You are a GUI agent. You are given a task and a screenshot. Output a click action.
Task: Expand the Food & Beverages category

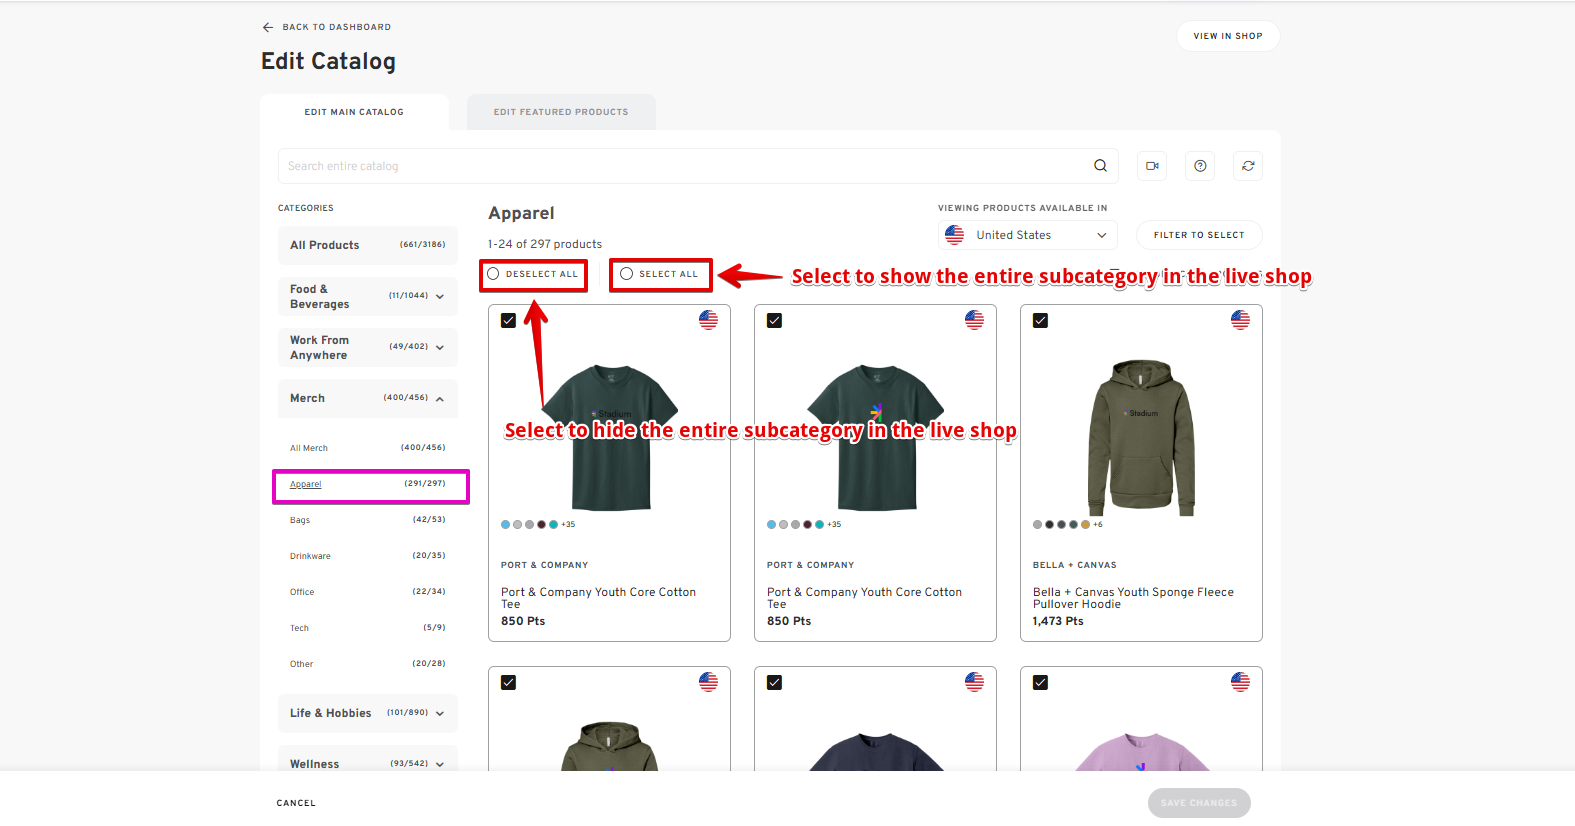[439, 296]
